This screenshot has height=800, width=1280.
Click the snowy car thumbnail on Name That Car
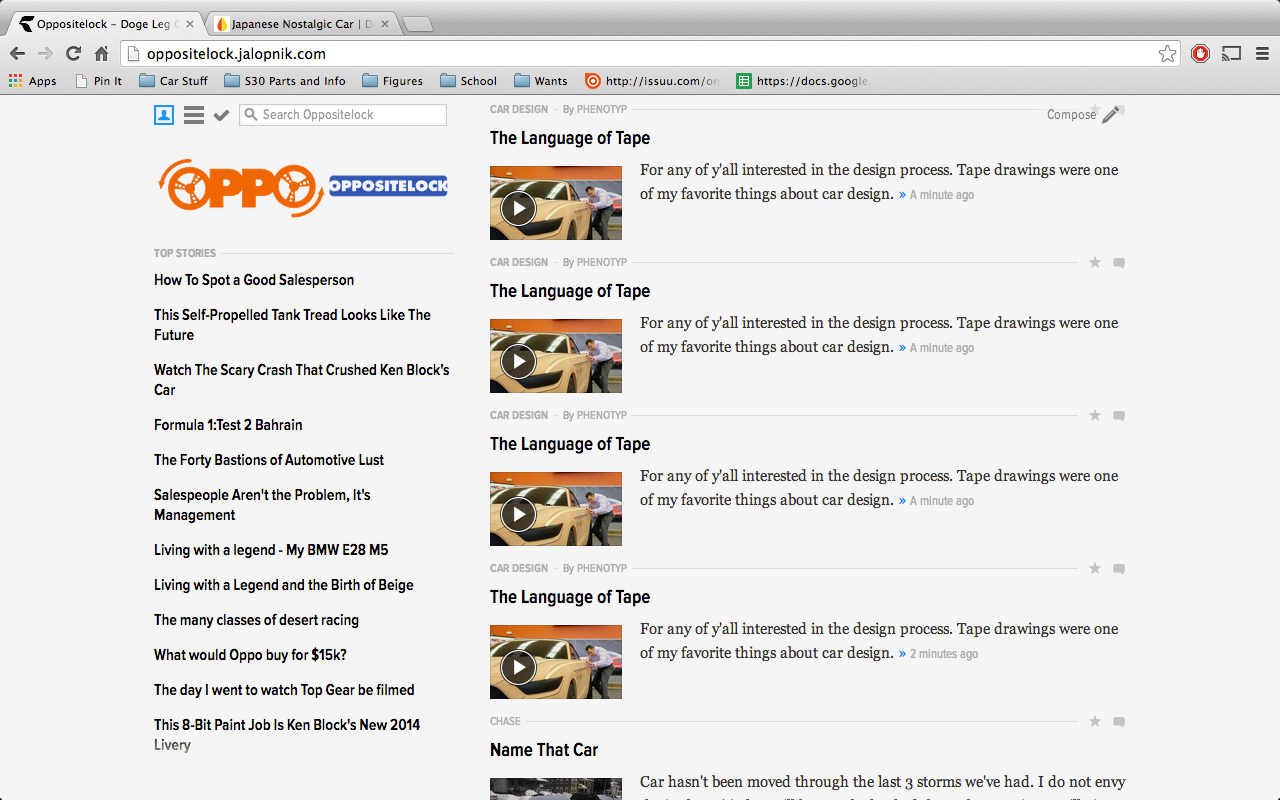556,789
